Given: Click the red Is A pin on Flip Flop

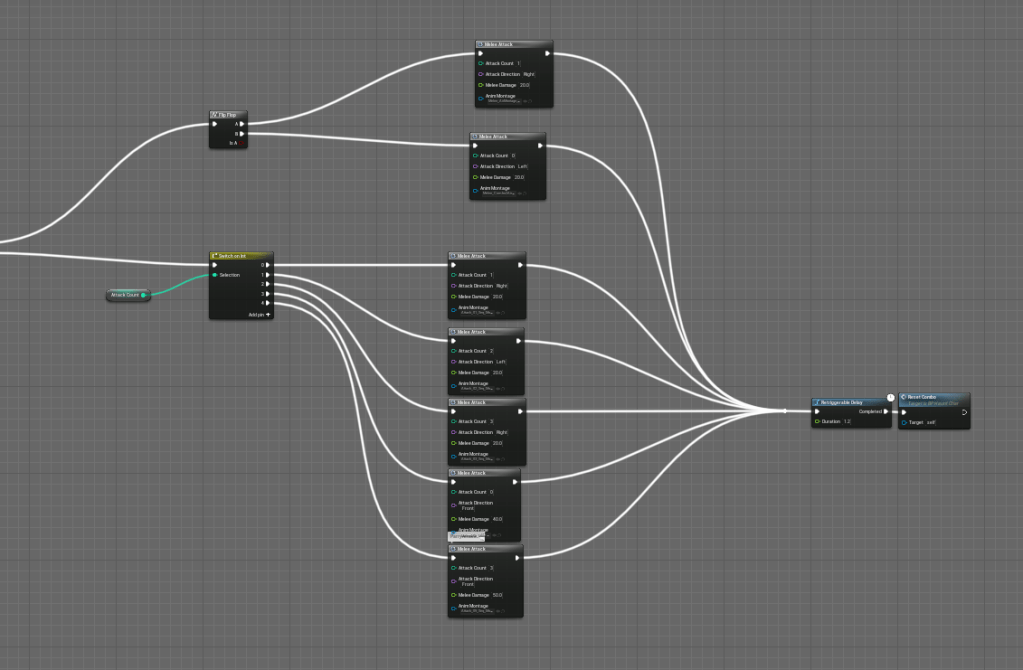Looking at the screenshot, I should click(241, 143).
